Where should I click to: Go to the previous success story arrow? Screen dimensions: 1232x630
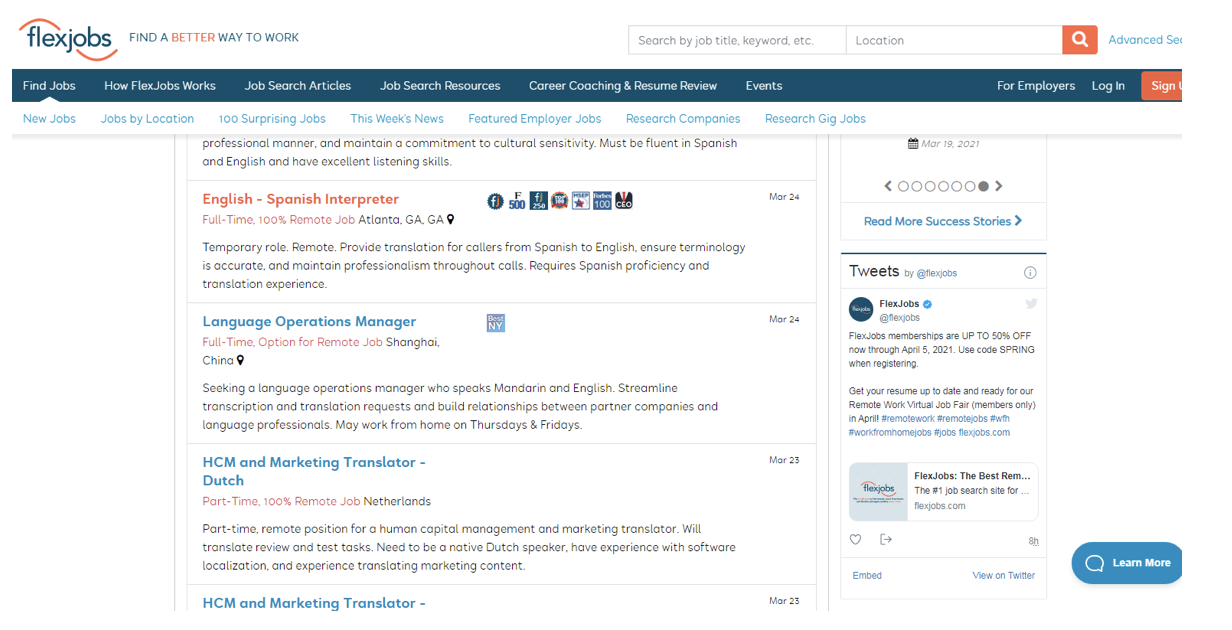click(x=888, y=186)
